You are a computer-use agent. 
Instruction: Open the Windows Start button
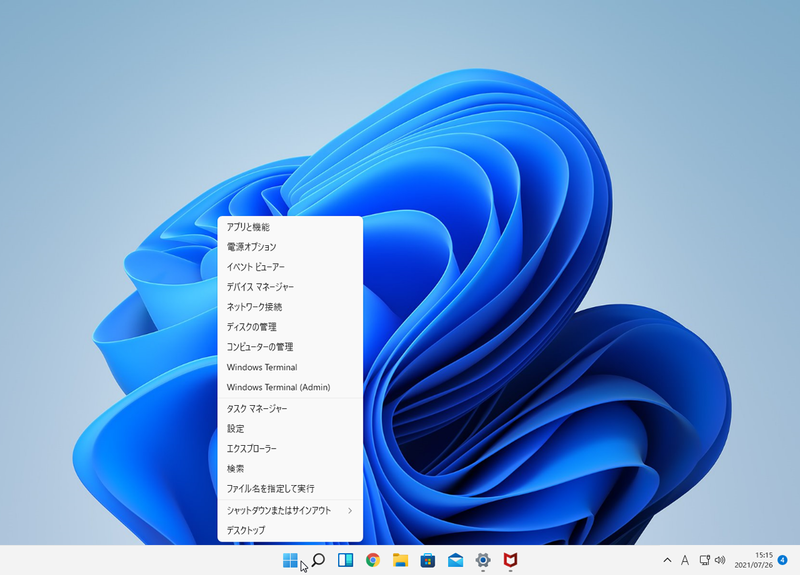pyautogui.click(x=290, y=560)
